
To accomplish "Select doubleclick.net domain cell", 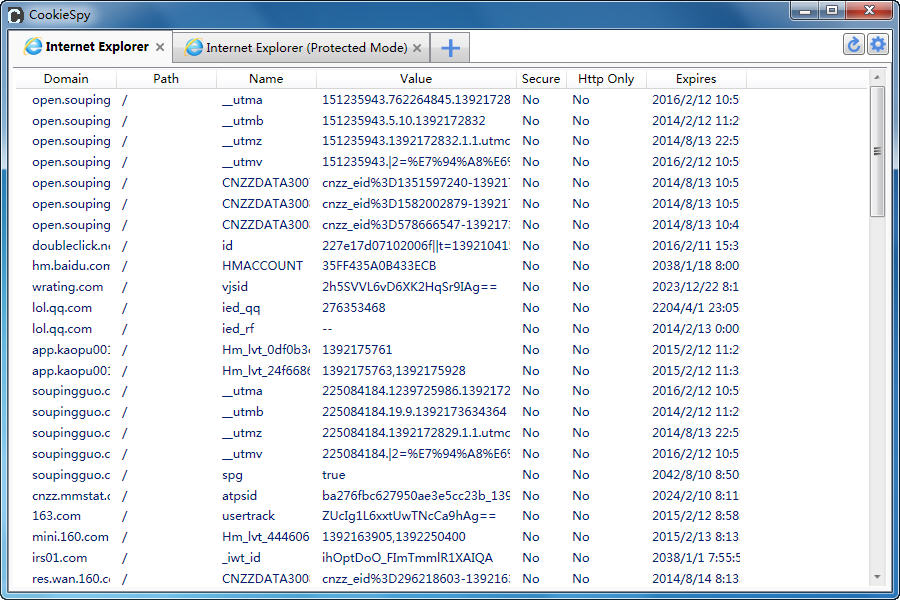I will click(71, 246).
